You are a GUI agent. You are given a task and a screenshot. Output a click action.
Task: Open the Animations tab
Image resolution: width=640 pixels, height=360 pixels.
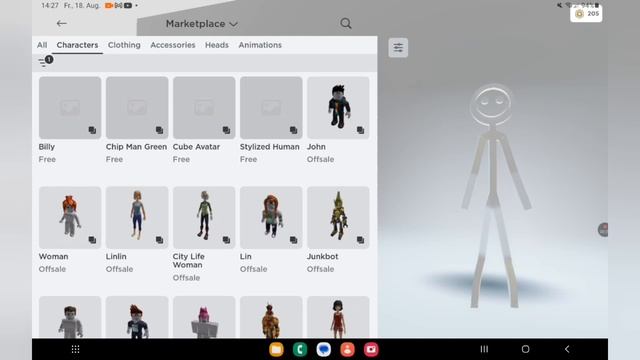pyautogui.click(x=260, y=45)
